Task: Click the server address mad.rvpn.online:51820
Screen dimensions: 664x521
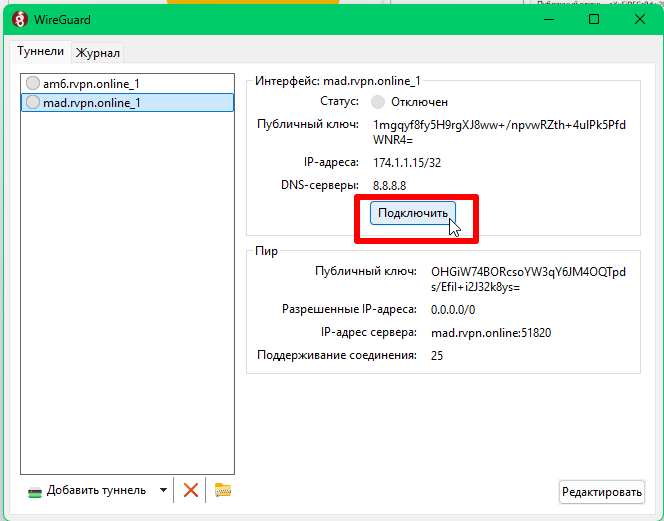Action: click(491, 332)
